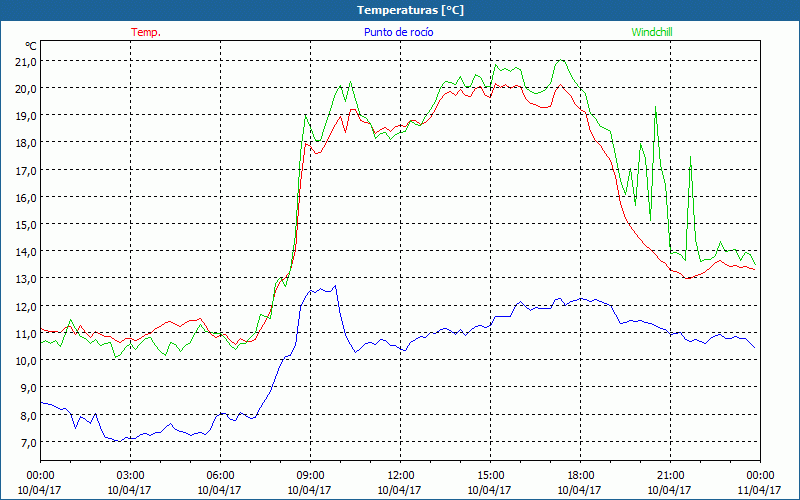Click the 'Temperaturas [°C]' chart title
This screenshot has width=800, height=500.
click(410, 10)
